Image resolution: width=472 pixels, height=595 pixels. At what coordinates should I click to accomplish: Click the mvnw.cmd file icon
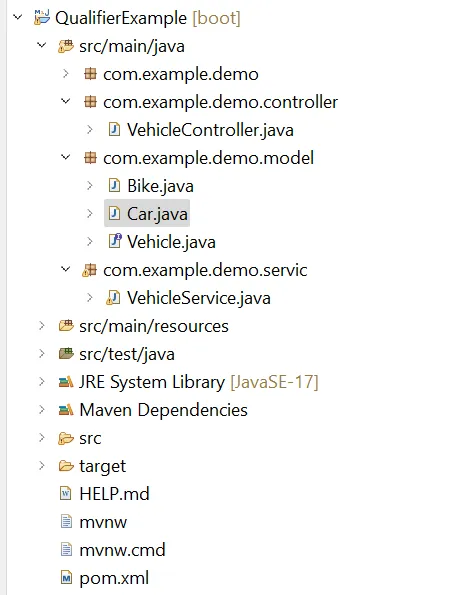pyautogui.click(x=66, y=549)
